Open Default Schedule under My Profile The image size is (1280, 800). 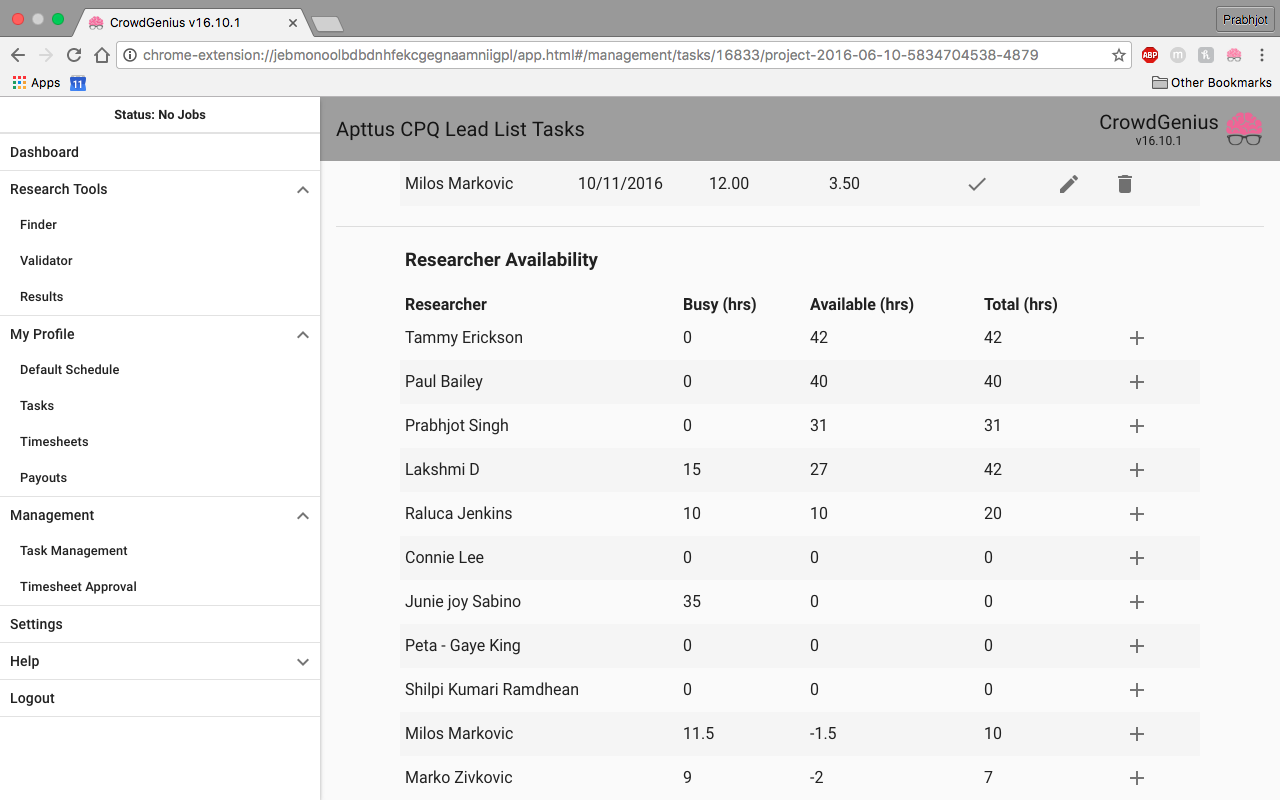point(160,370)
